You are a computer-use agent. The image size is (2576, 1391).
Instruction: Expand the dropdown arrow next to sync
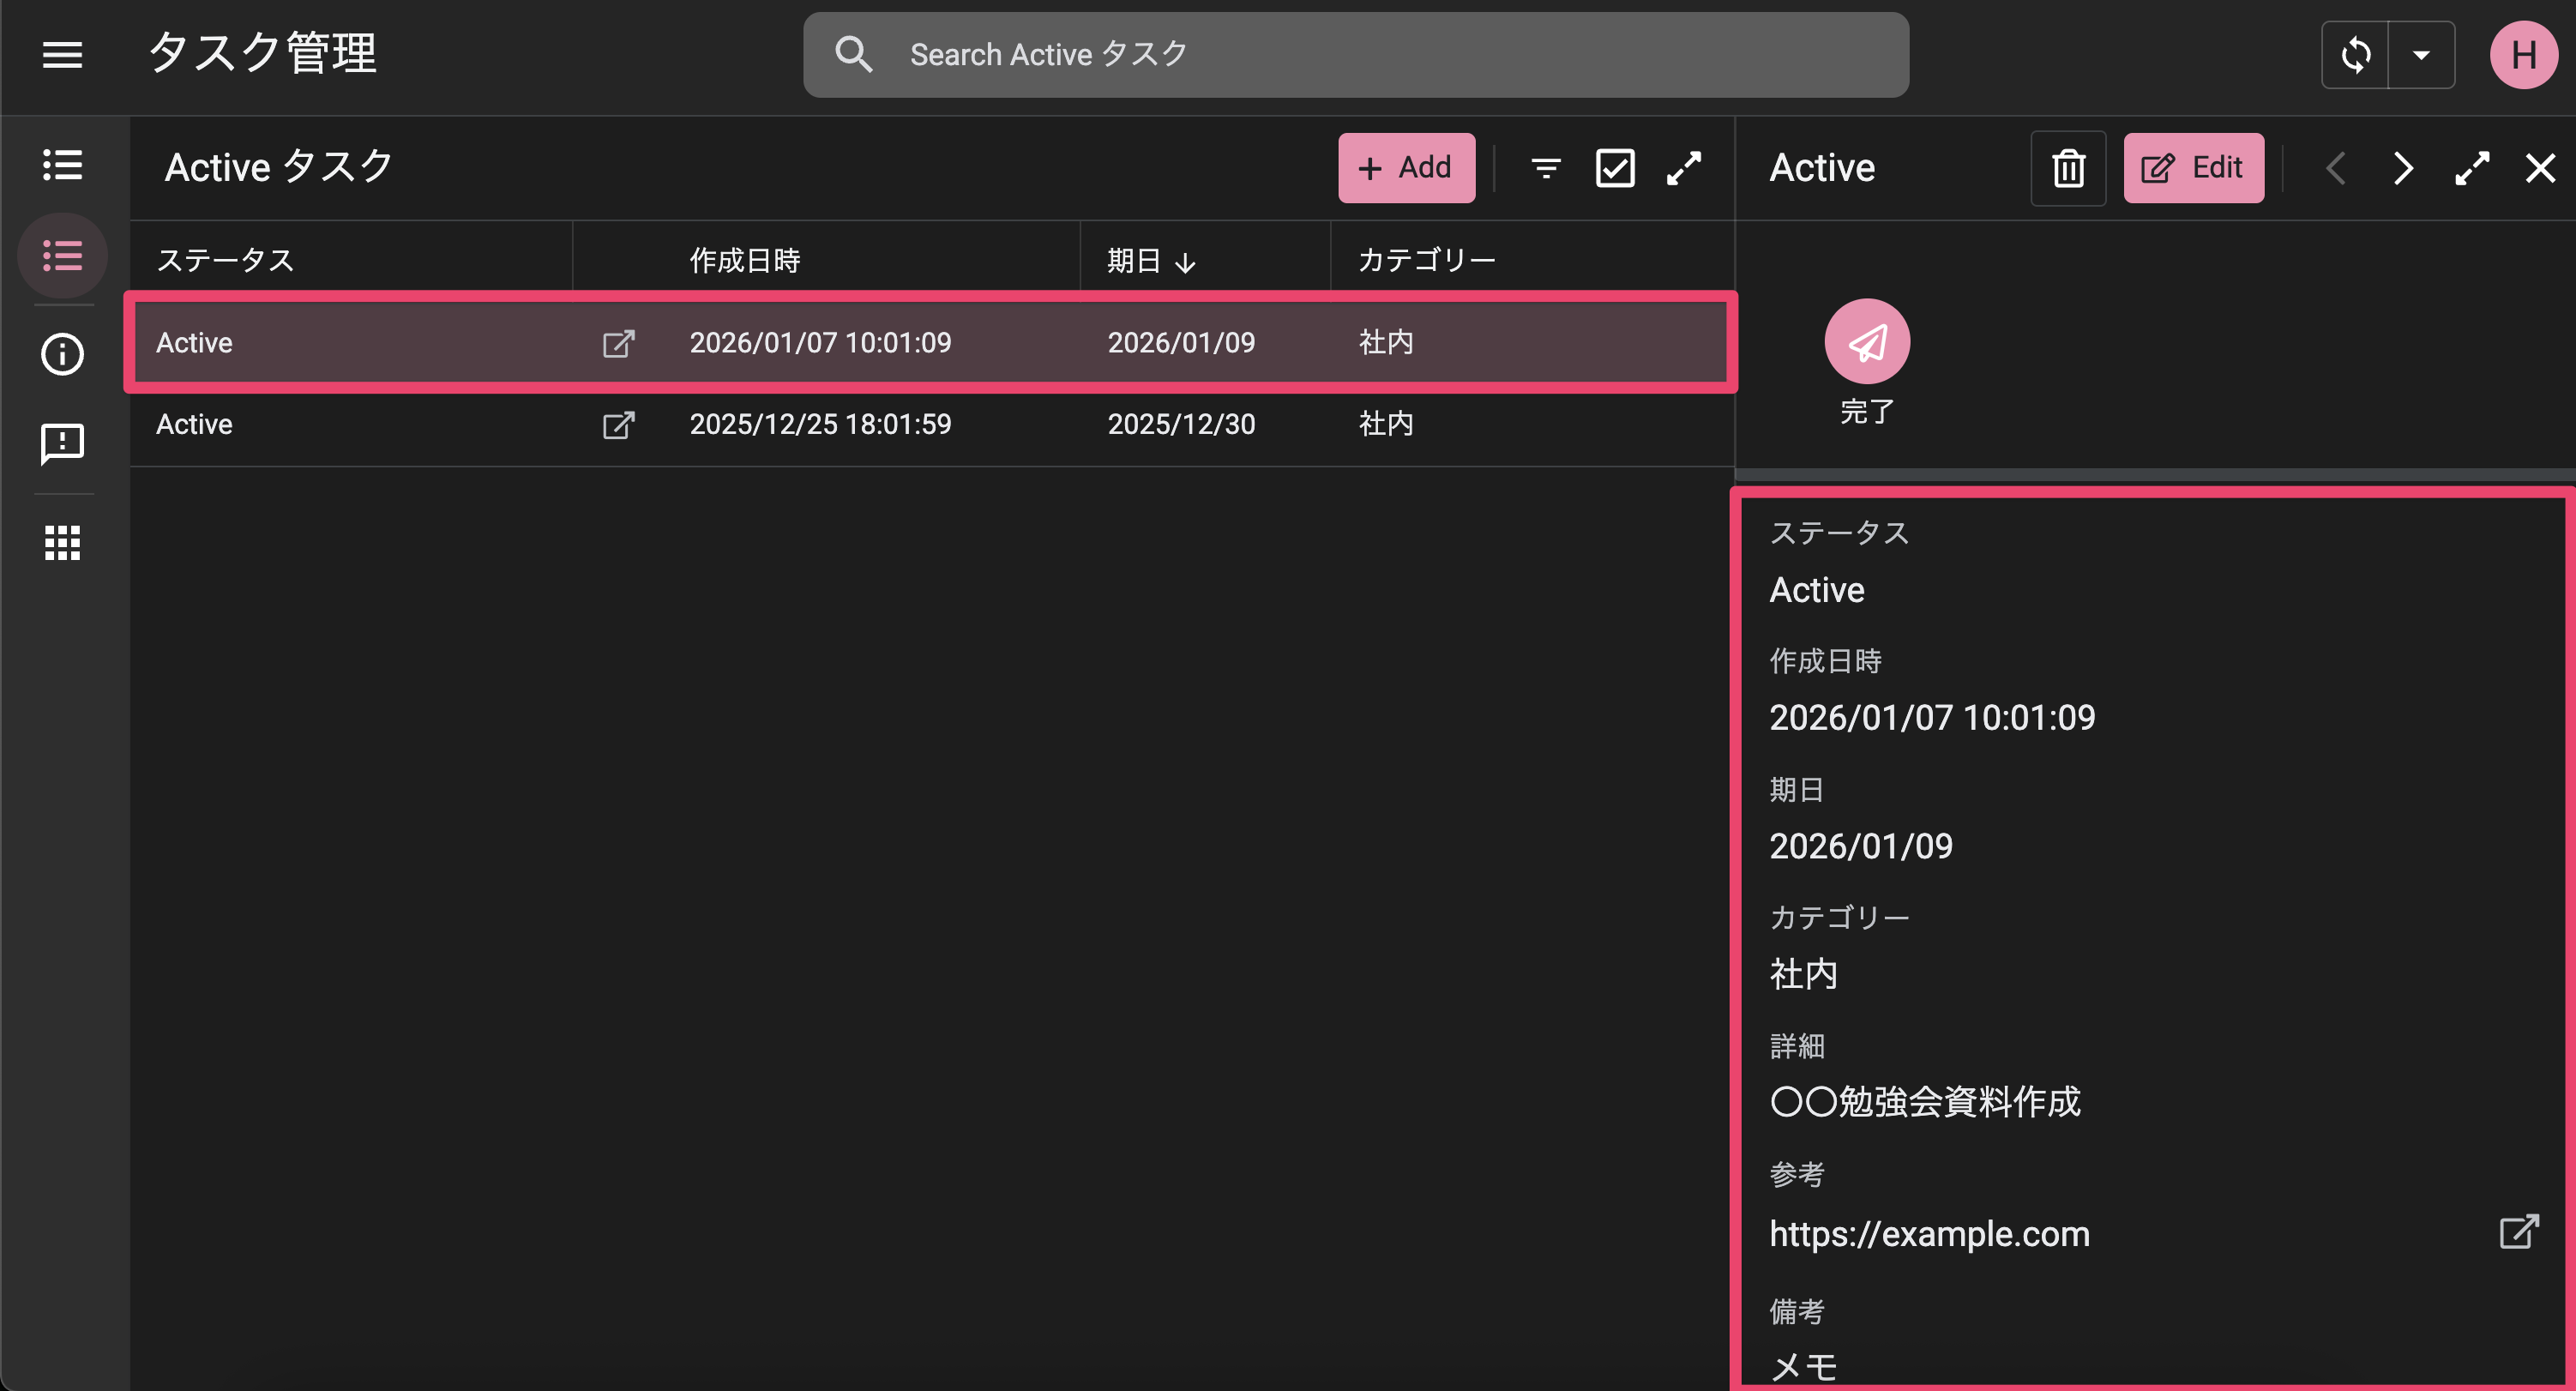tap(2421, 55)
